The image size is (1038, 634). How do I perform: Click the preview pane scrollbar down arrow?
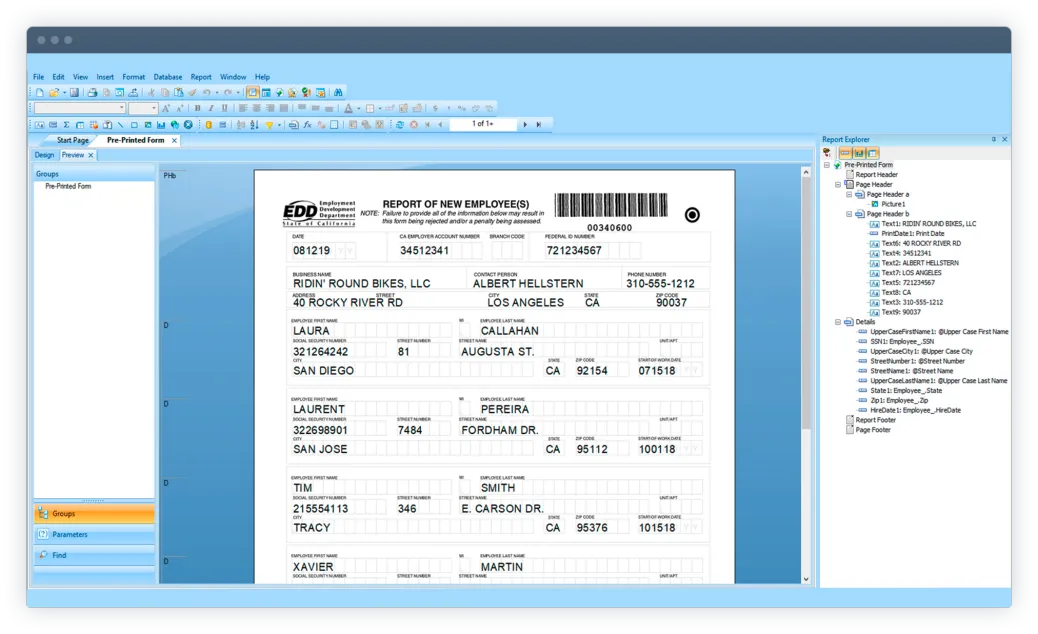[805, 578]
